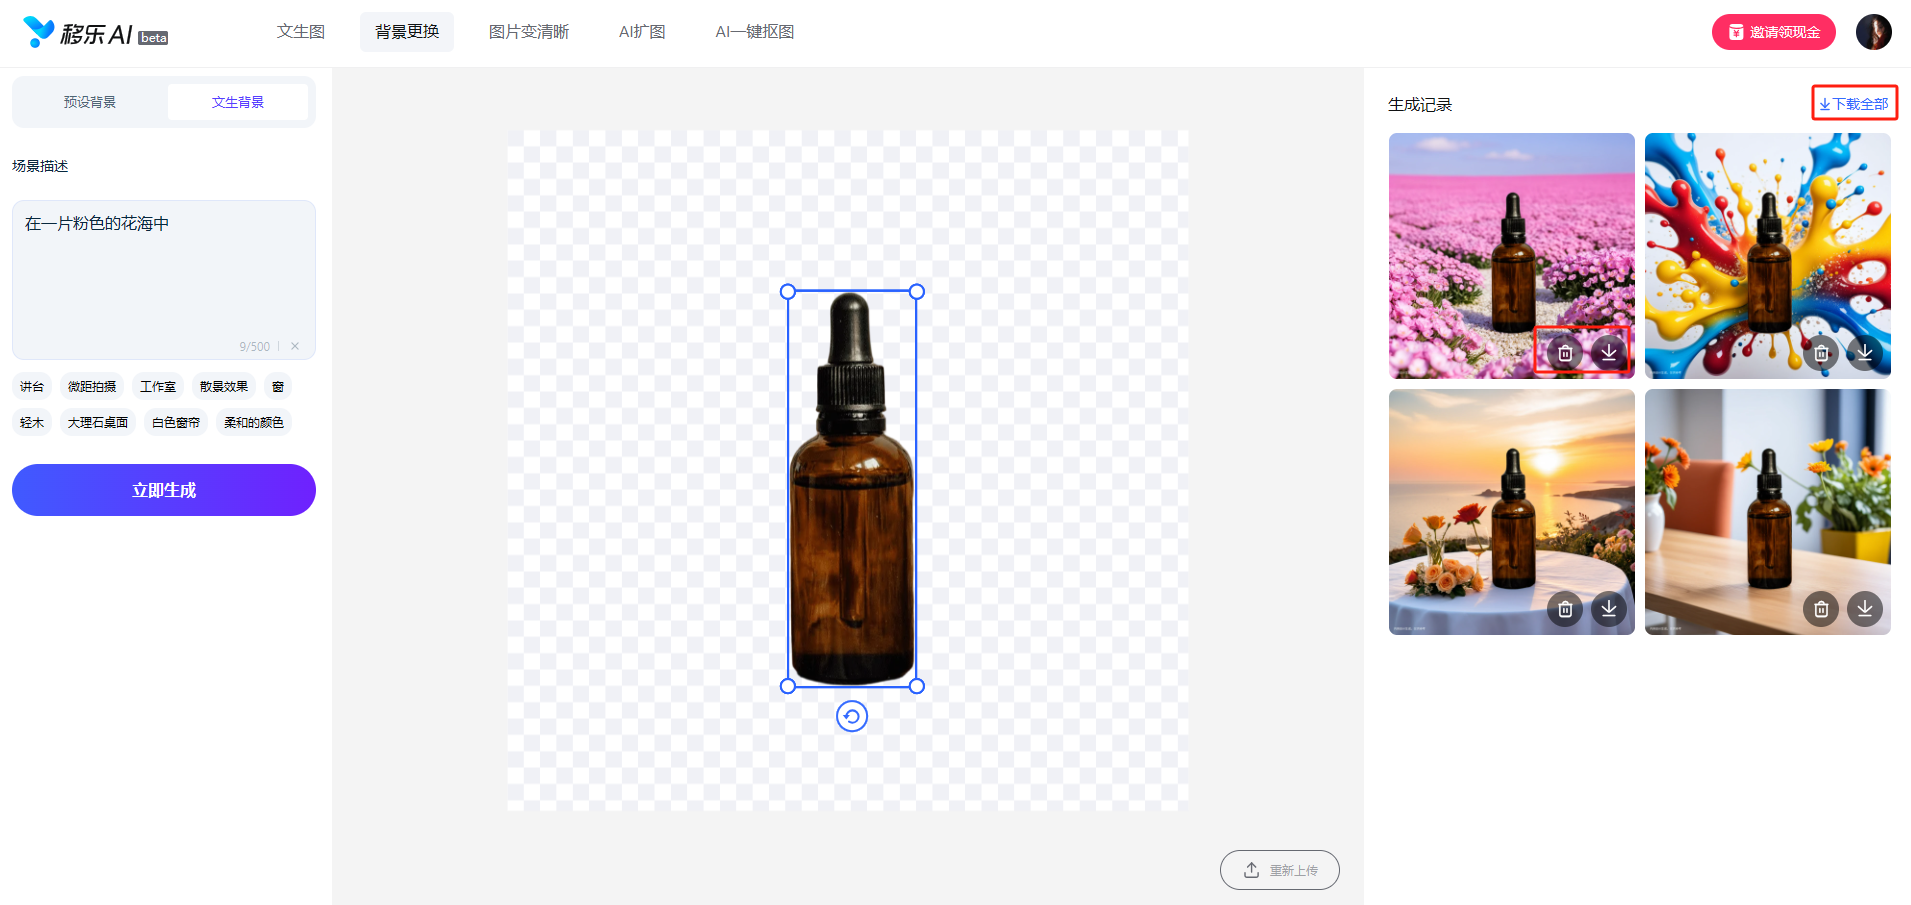Screen dimensions: 1911x905
Task: Open the user profile avatar
Action: point(1873,32)
